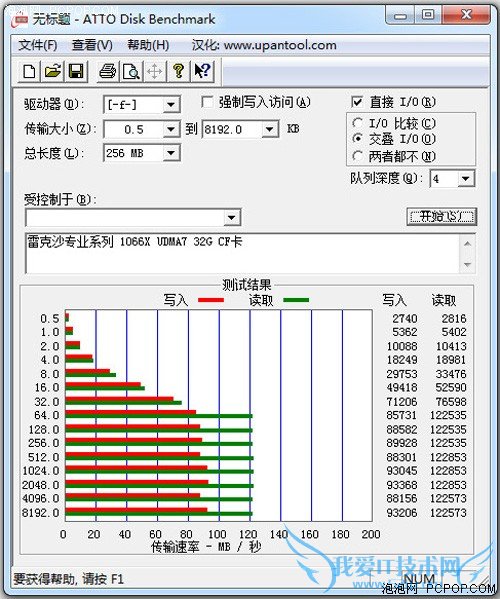Maximize the ATTO Disk Benchmark window
Image resolution: width=500 pixels, height=599 pixels.
click(x=428, y=16)
